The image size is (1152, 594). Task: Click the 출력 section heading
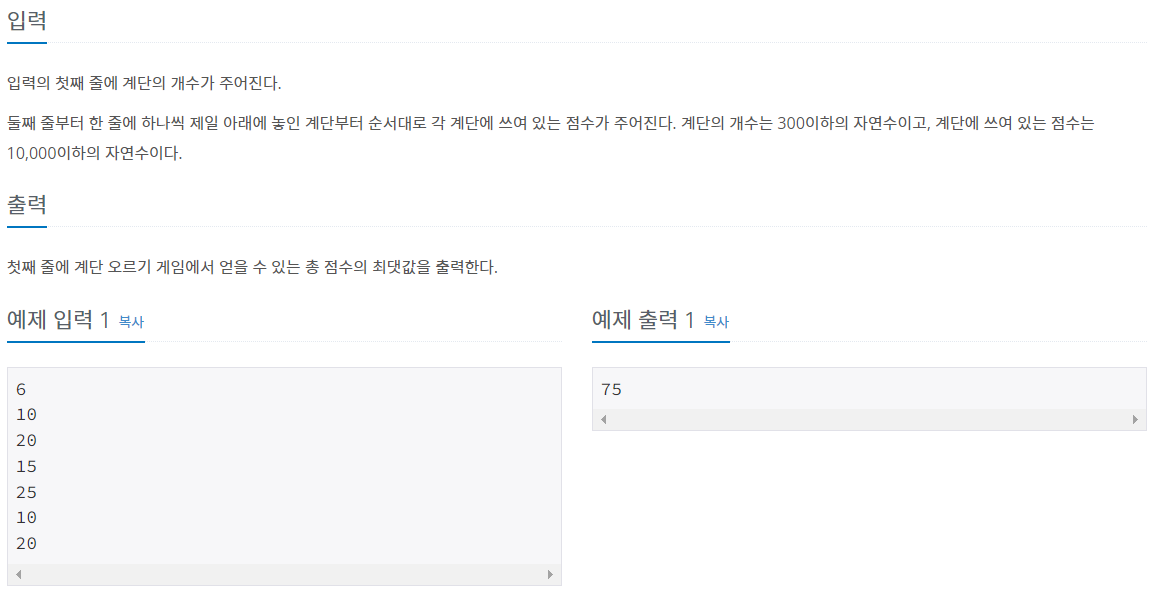(27, 204)
